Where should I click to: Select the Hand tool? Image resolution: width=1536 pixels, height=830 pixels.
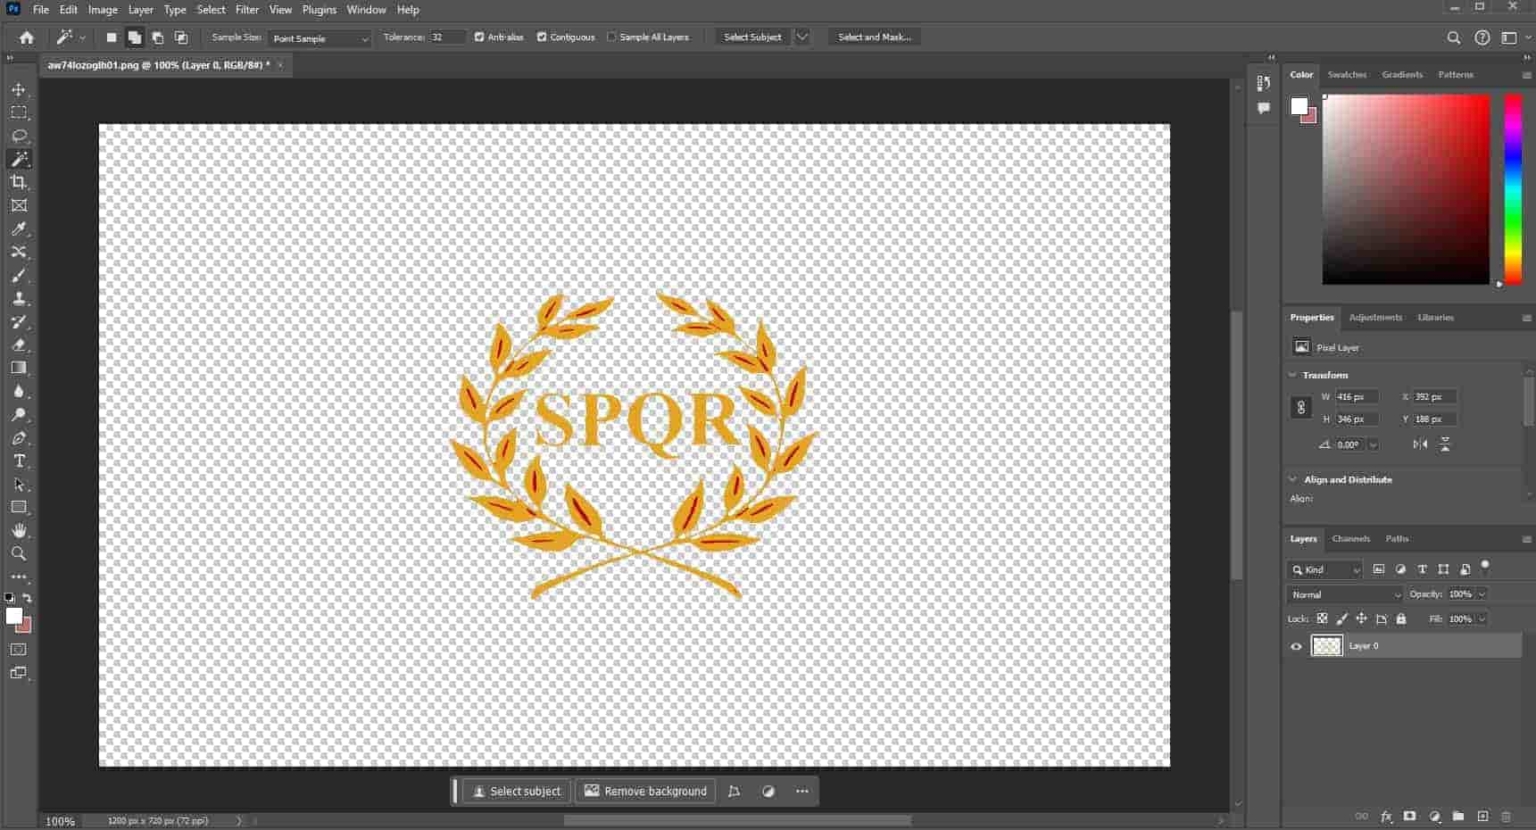coord(19,531)
